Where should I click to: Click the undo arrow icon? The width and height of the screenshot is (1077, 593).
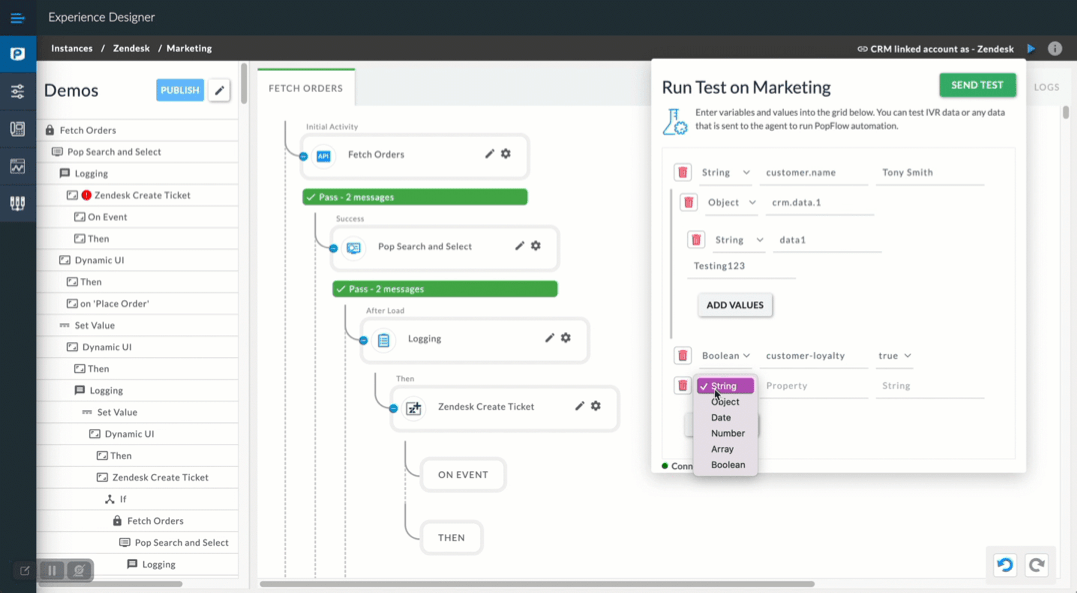[x=1005, y=565]
